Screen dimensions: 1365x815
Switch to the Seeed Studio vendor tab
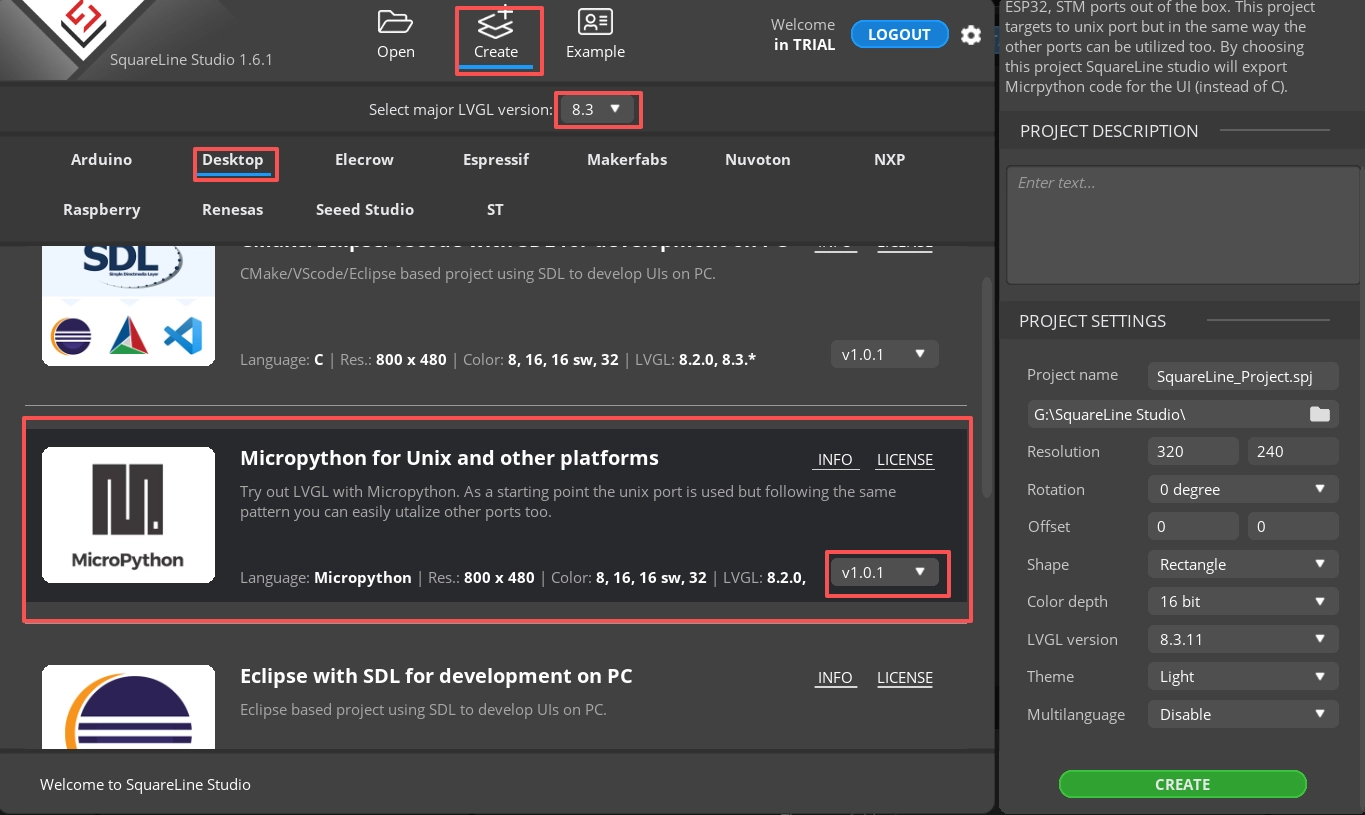pos(364,210)
